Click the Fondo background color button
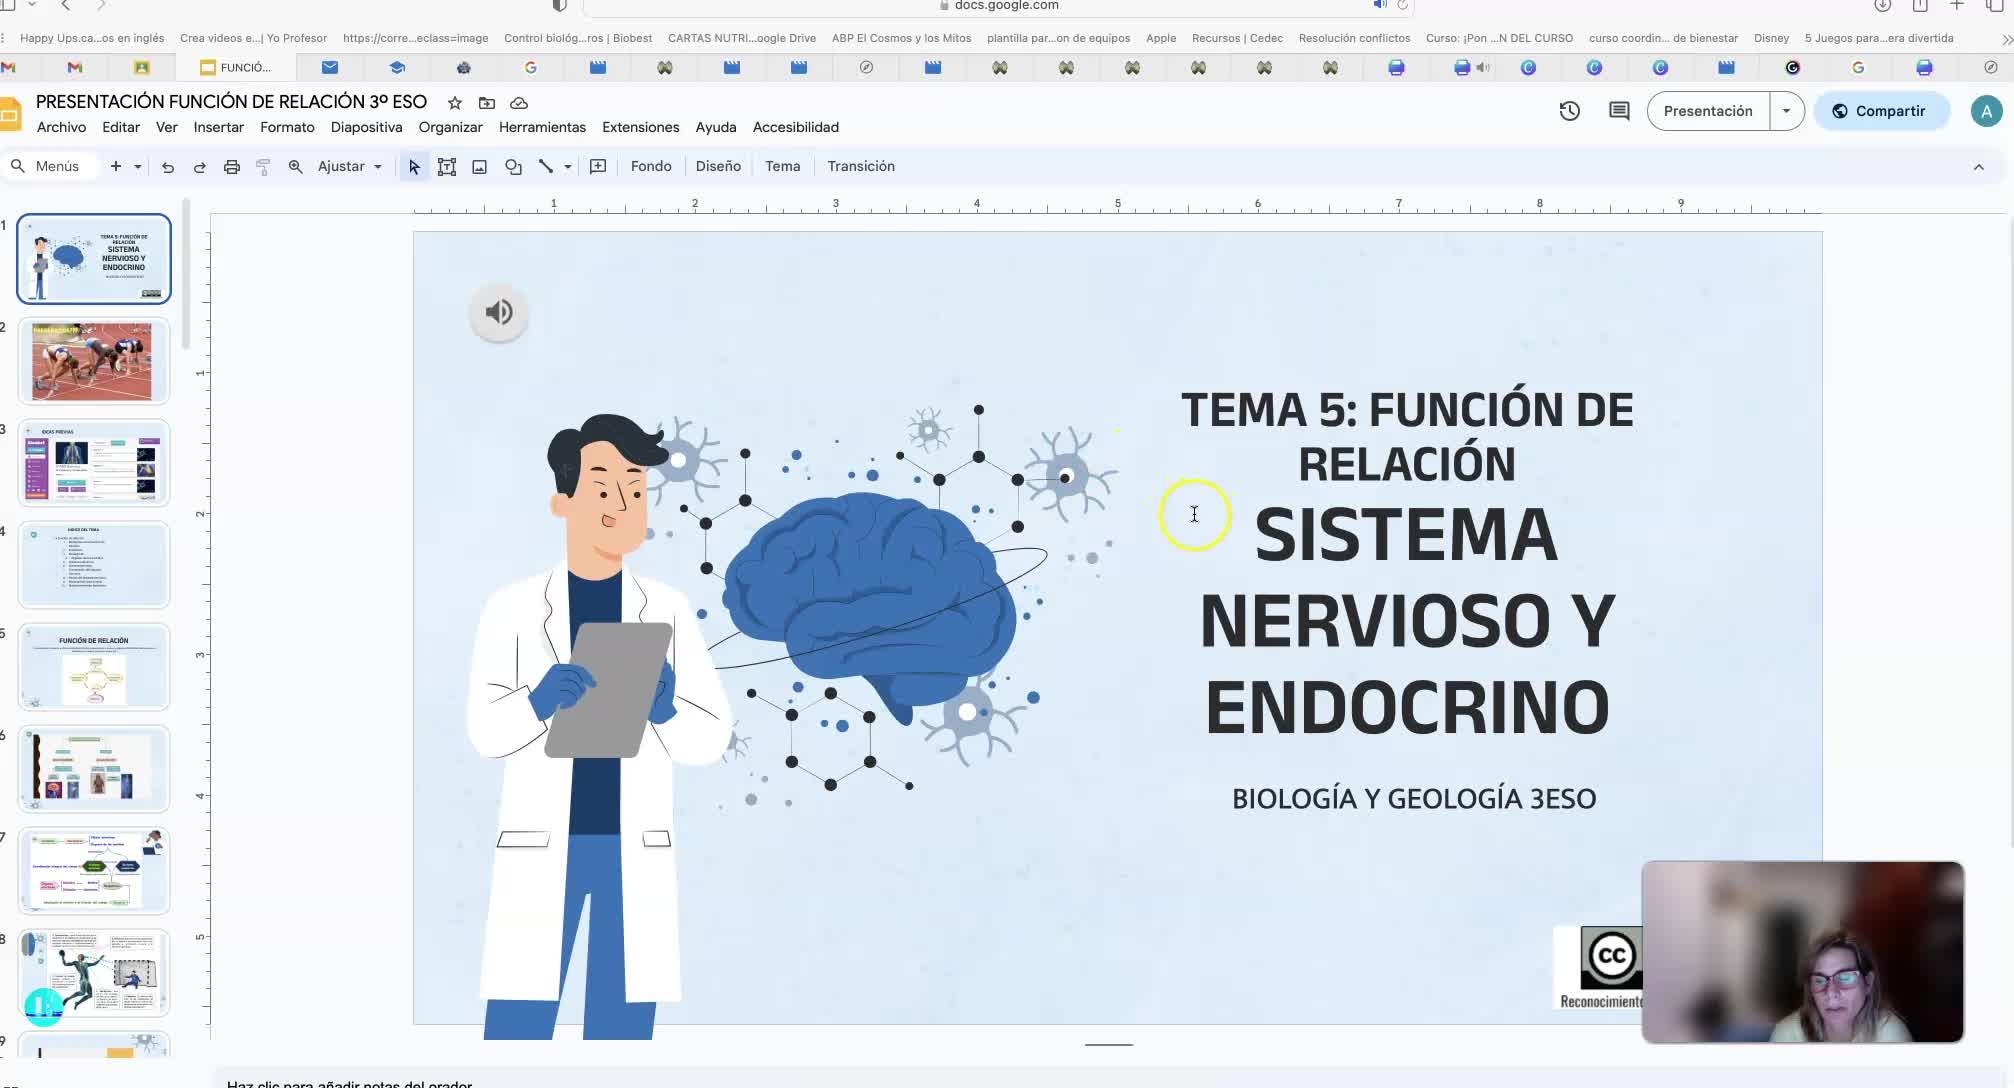The width and height of the screenshot is (2014, 1088). pyautogui.click(x=651, y=167)
